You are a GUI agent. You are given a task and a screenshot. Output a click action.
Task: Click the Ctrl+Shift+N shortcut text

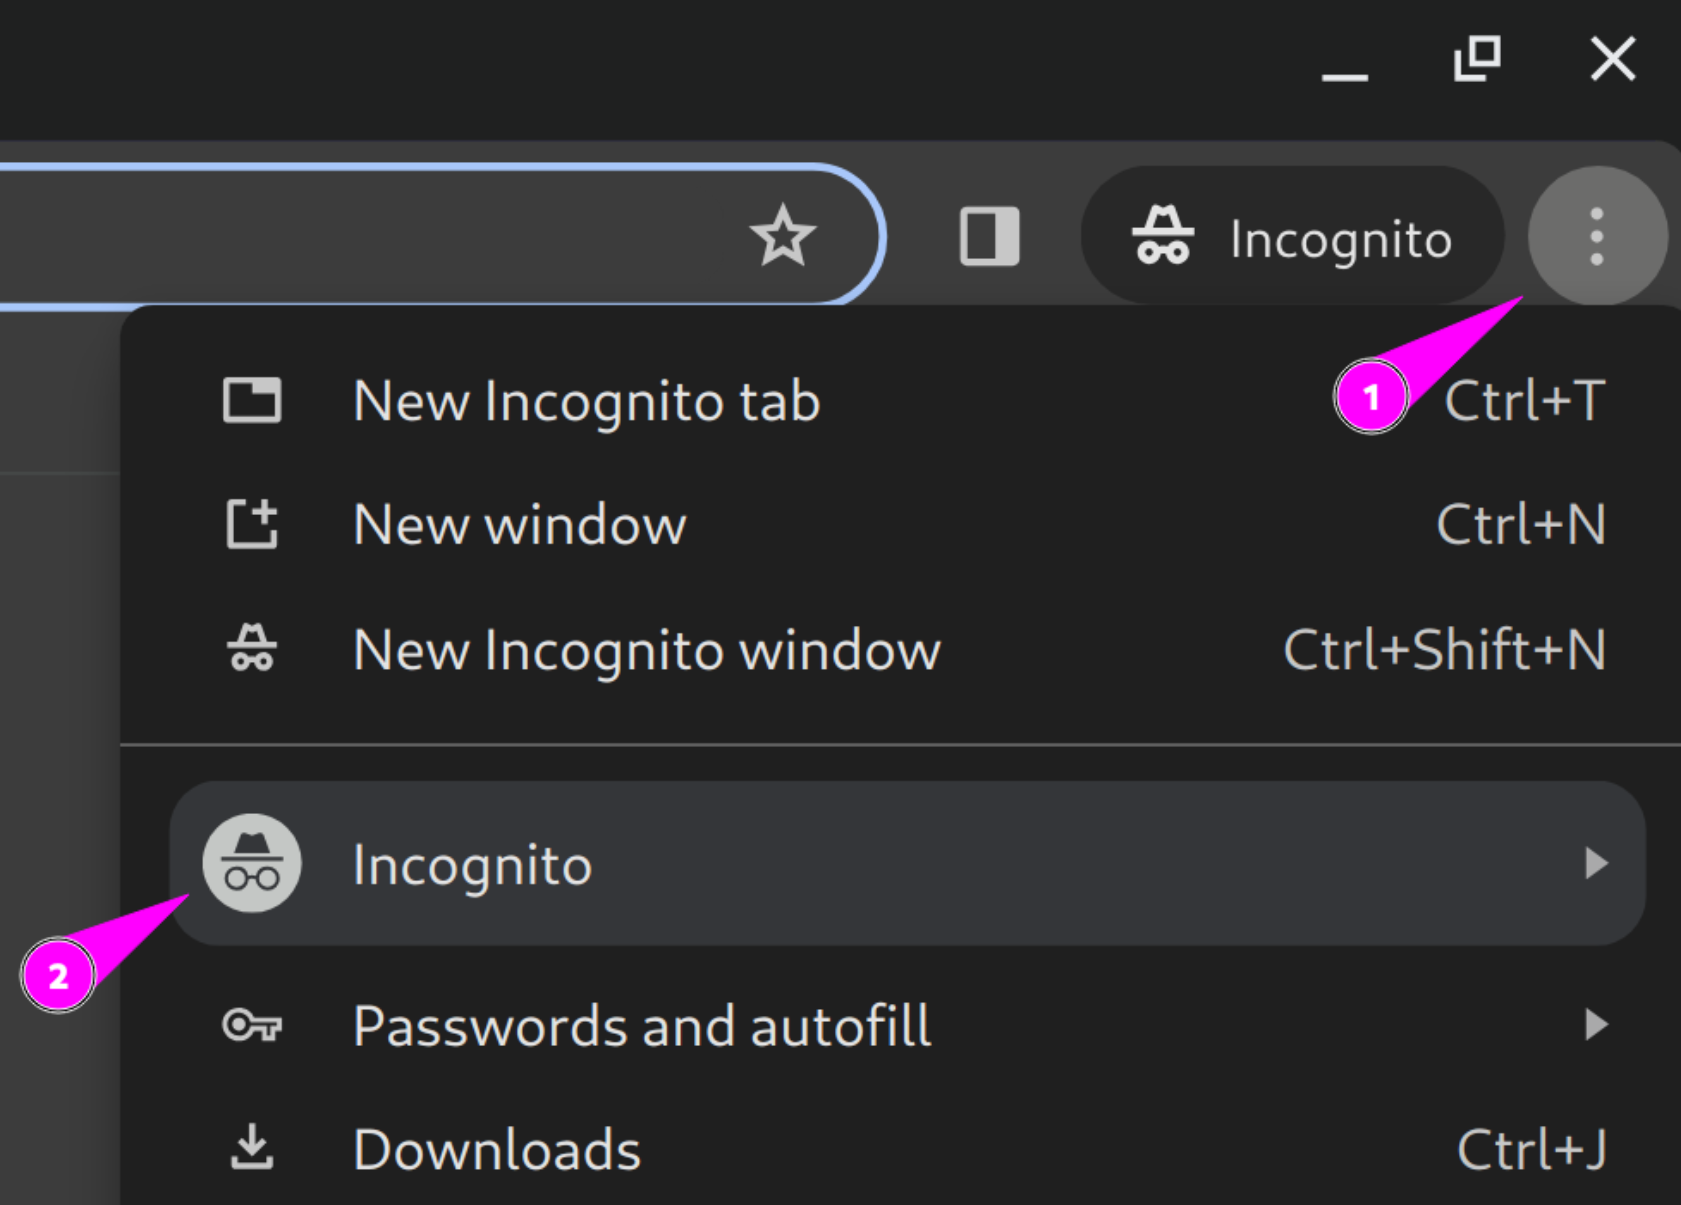[x=1445, y=650]
